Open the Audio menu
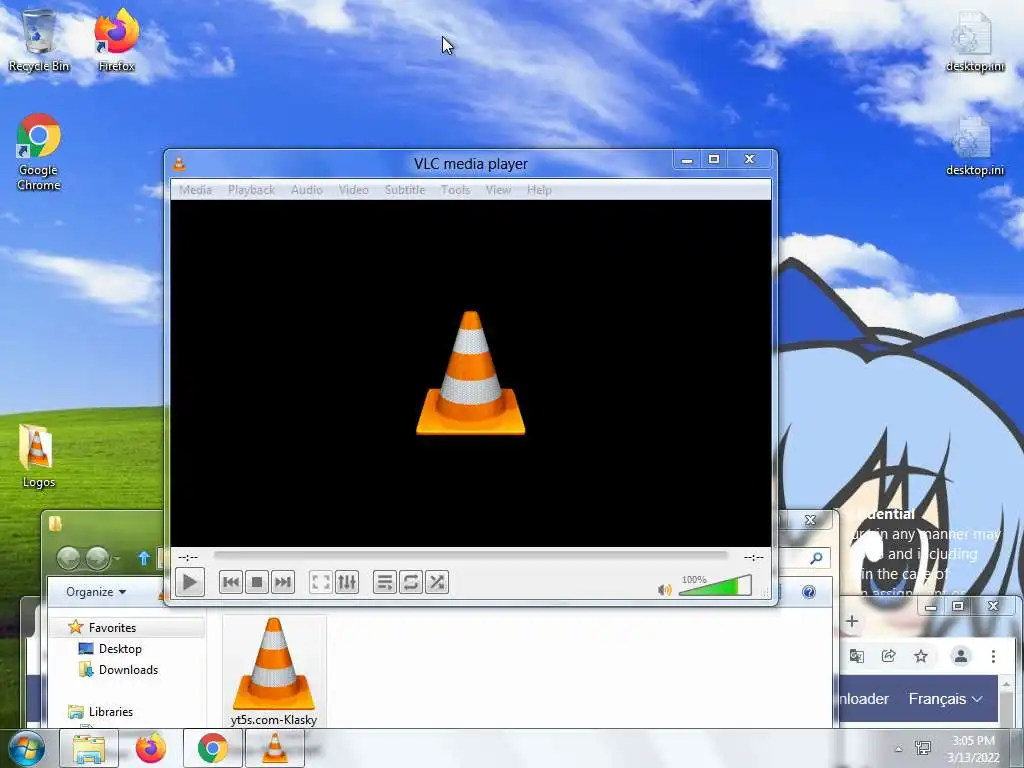The width and height of the screenshot is (1024, 768). click(307, 190)
